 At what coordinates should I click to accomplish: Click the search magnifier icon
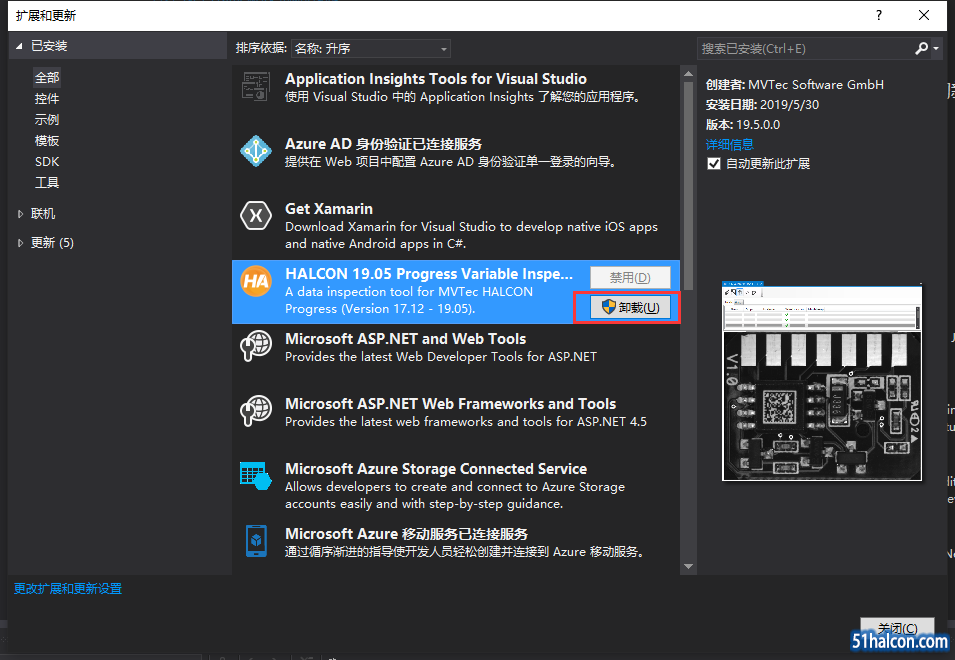coord(922,48)
